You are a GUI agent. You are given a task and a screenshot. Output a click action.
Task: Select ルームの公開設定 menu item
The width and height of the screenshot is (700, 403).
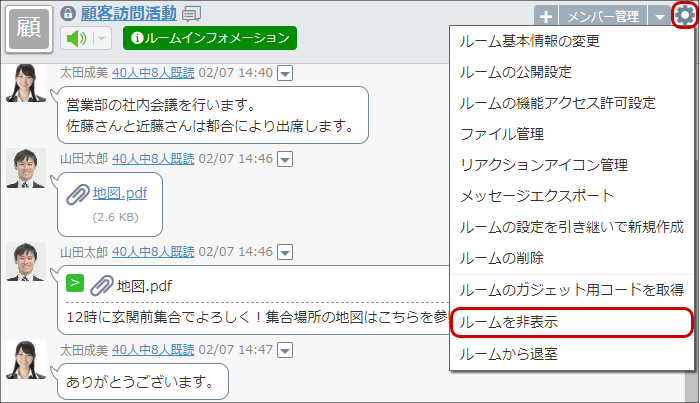(572, 72)
